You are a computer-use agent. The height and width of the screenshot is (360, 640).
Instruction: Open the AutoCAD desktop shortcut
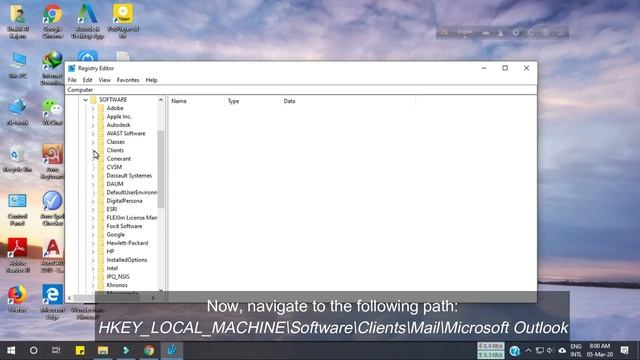click(x=53, y=255)
